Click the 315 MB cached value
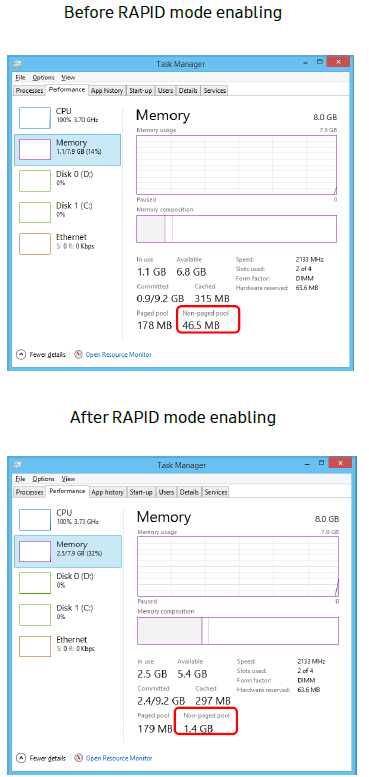The height and width of the screenshot is (777, 369). [x=212, y=298]
